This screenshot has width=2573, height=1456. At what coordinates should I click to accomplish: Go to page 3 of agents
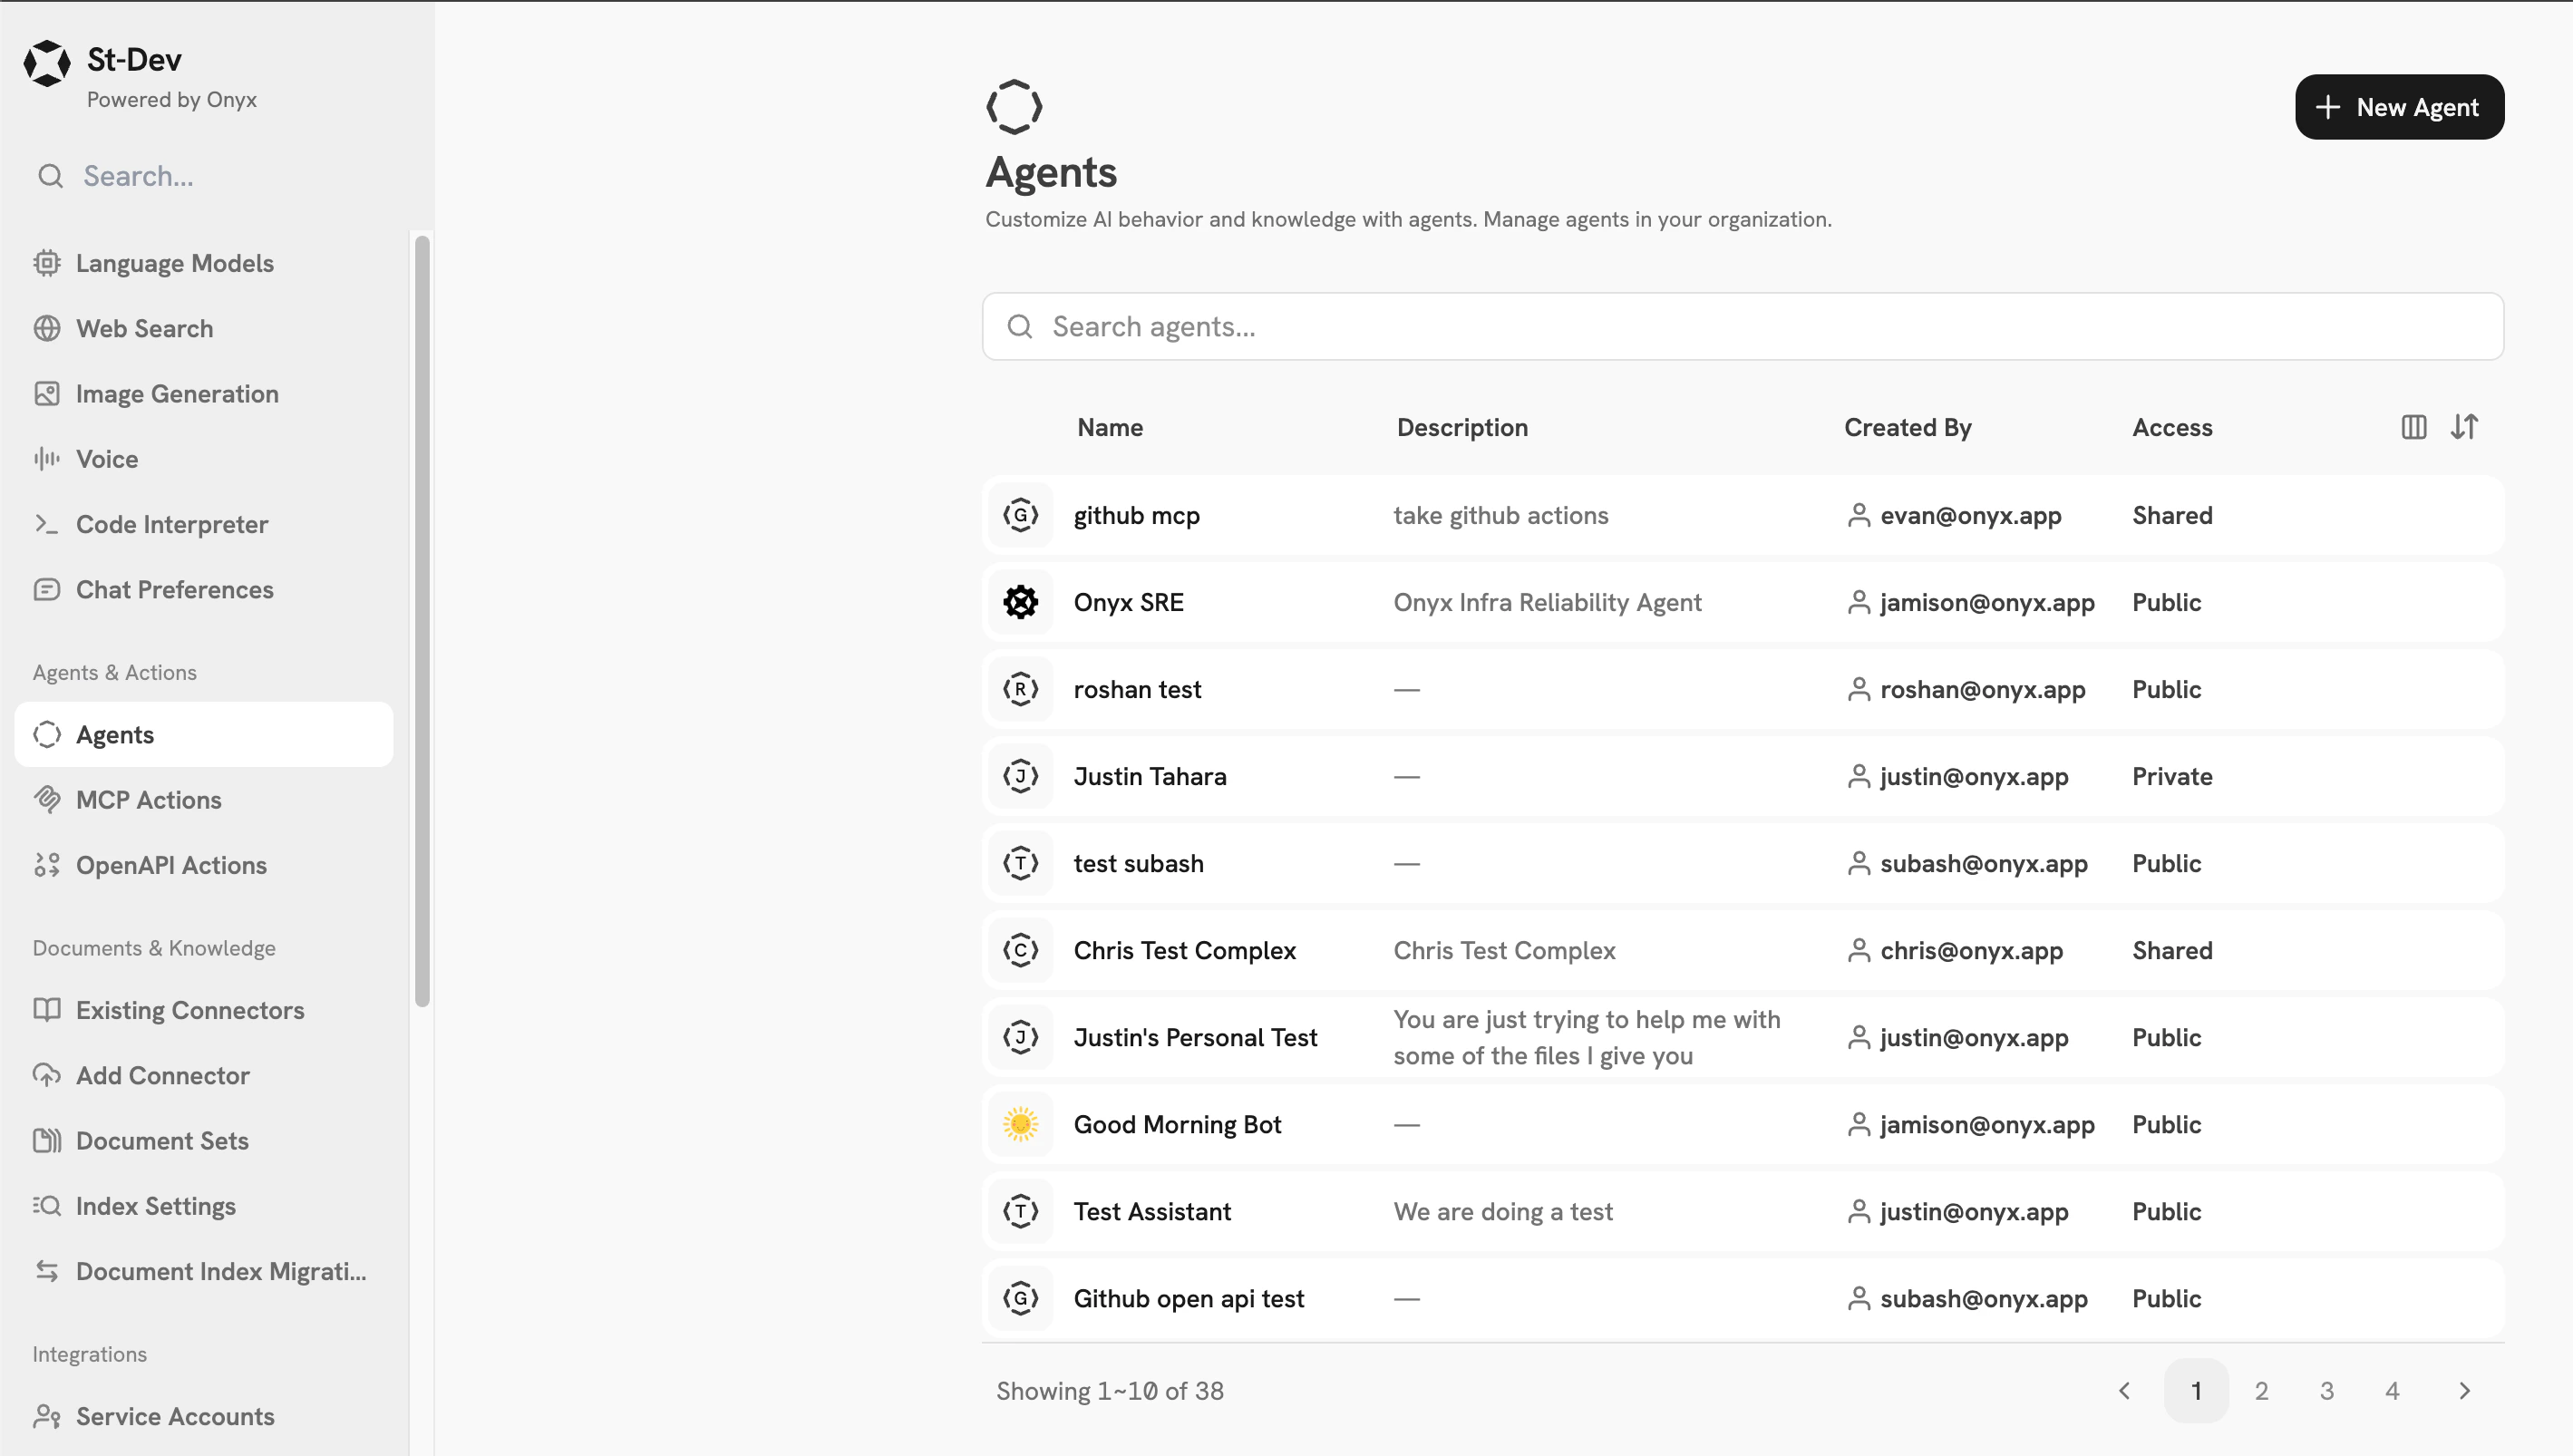2327,1390
